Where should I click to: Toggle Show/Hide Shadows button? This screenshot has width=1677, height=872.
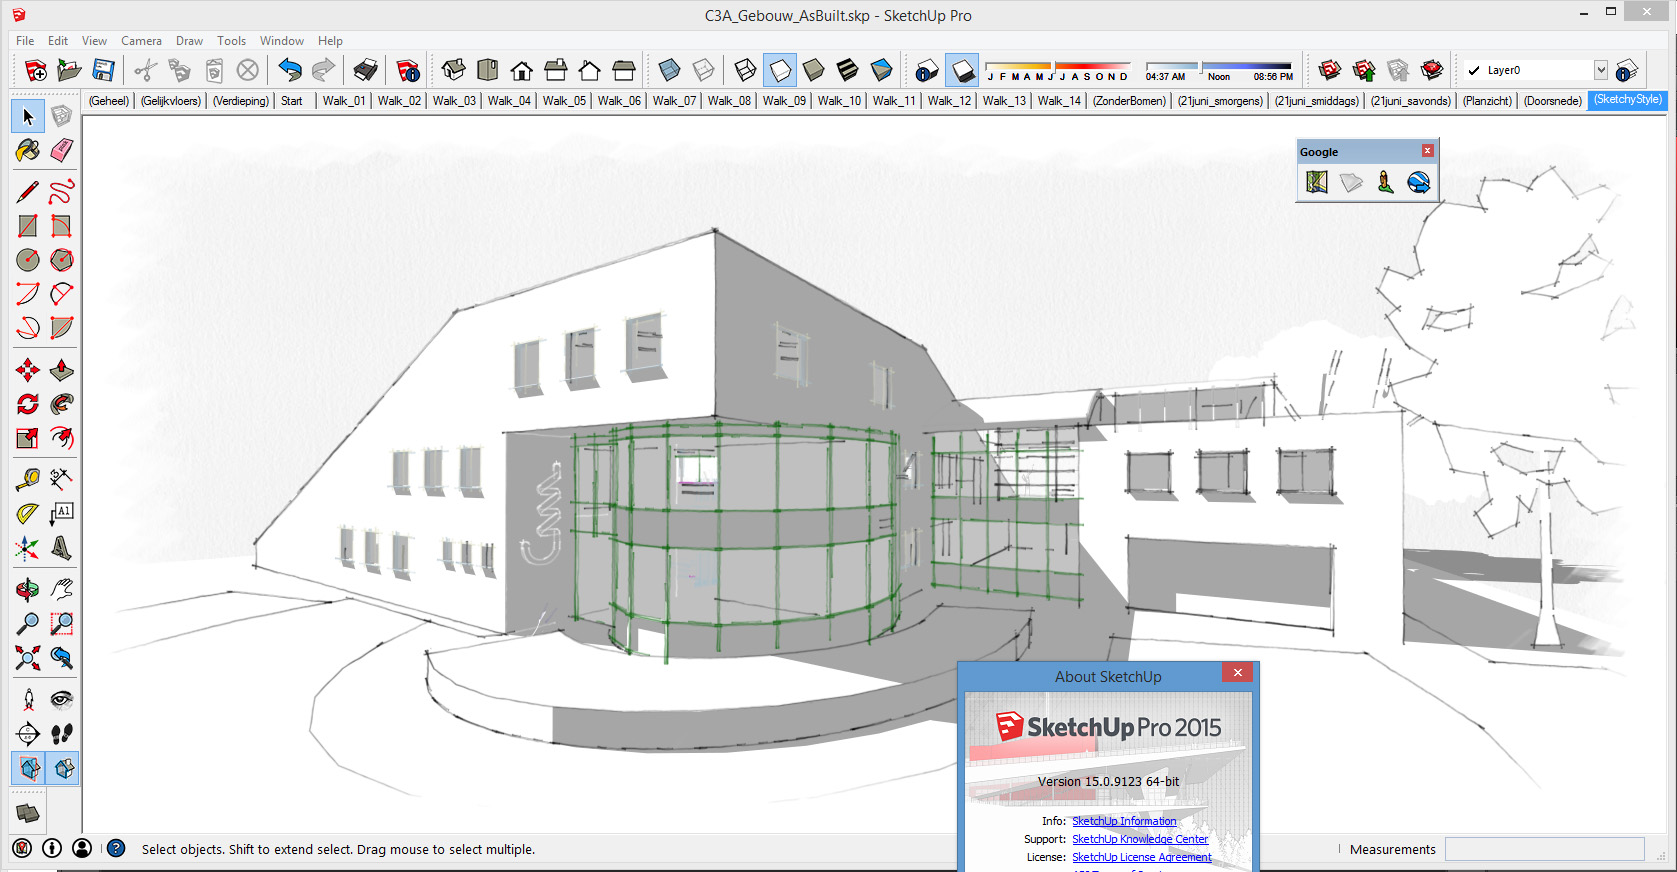(962, 70)
